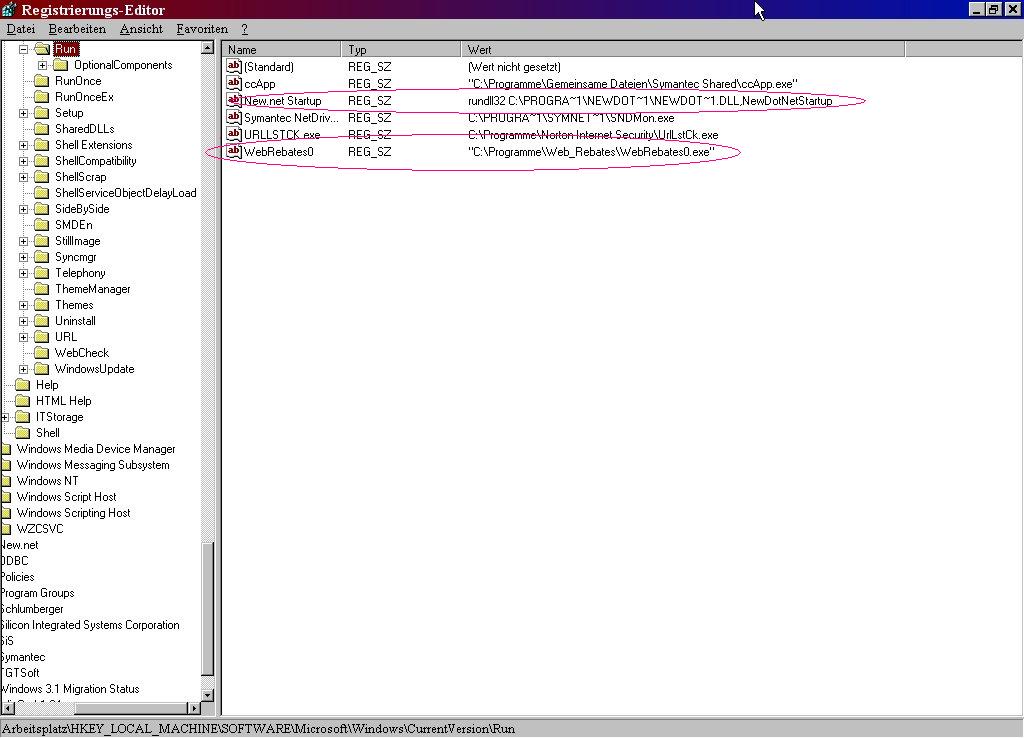Click the tree scrollbar down arrow

(x=207, y=695)
